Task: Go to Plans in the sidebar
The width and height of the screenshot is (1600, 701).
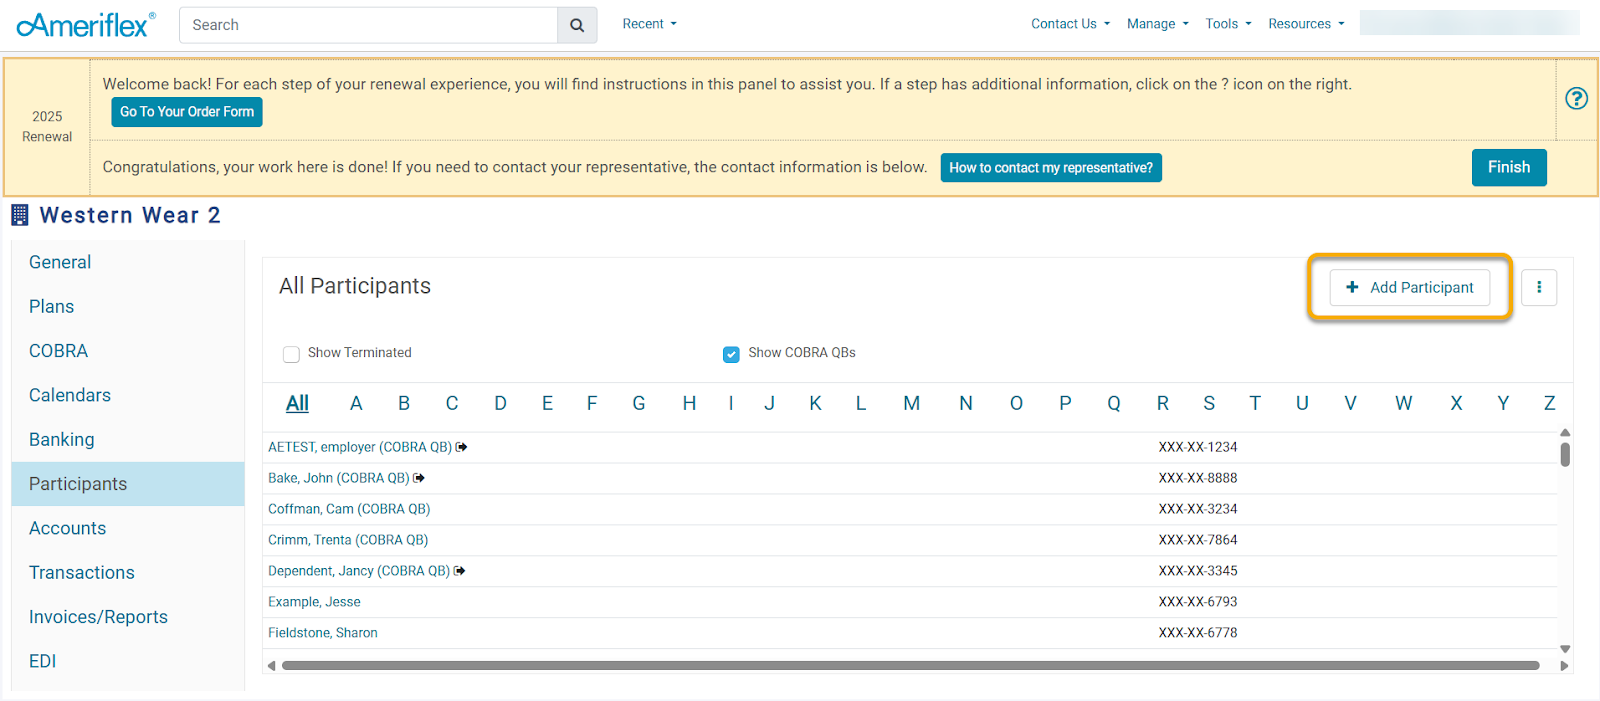Action: [128, 307]
